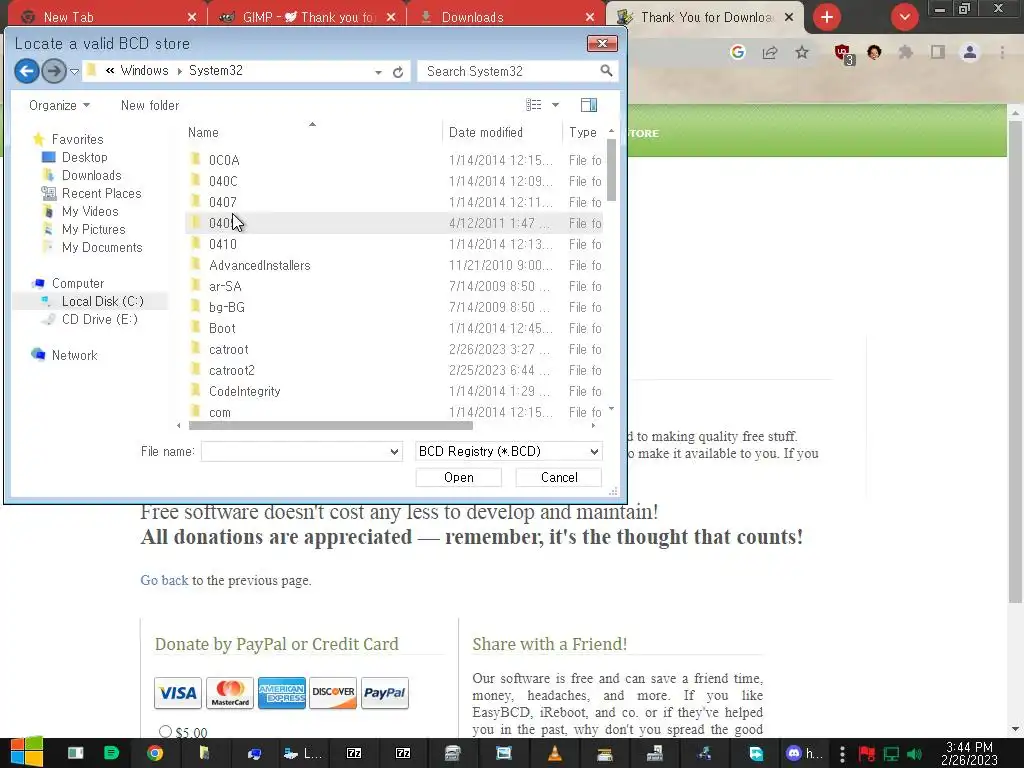
Task: Select Local Disk (C:) in the sidebar
Action: 103,301
